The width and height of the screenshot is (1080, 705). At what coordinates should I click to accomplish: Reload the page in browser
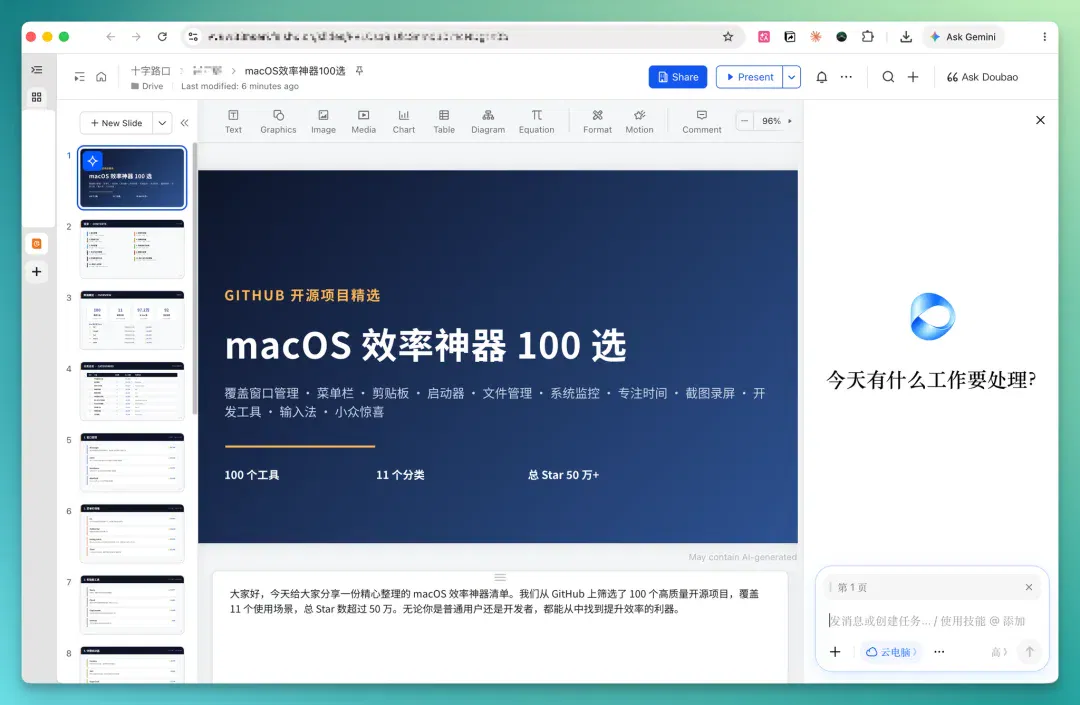[x=162, y=36]
